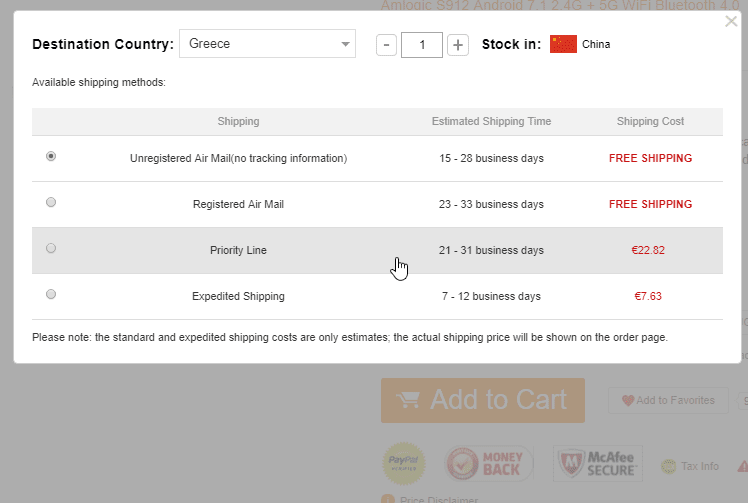Click the Add to Cart button

click(482, 400)
